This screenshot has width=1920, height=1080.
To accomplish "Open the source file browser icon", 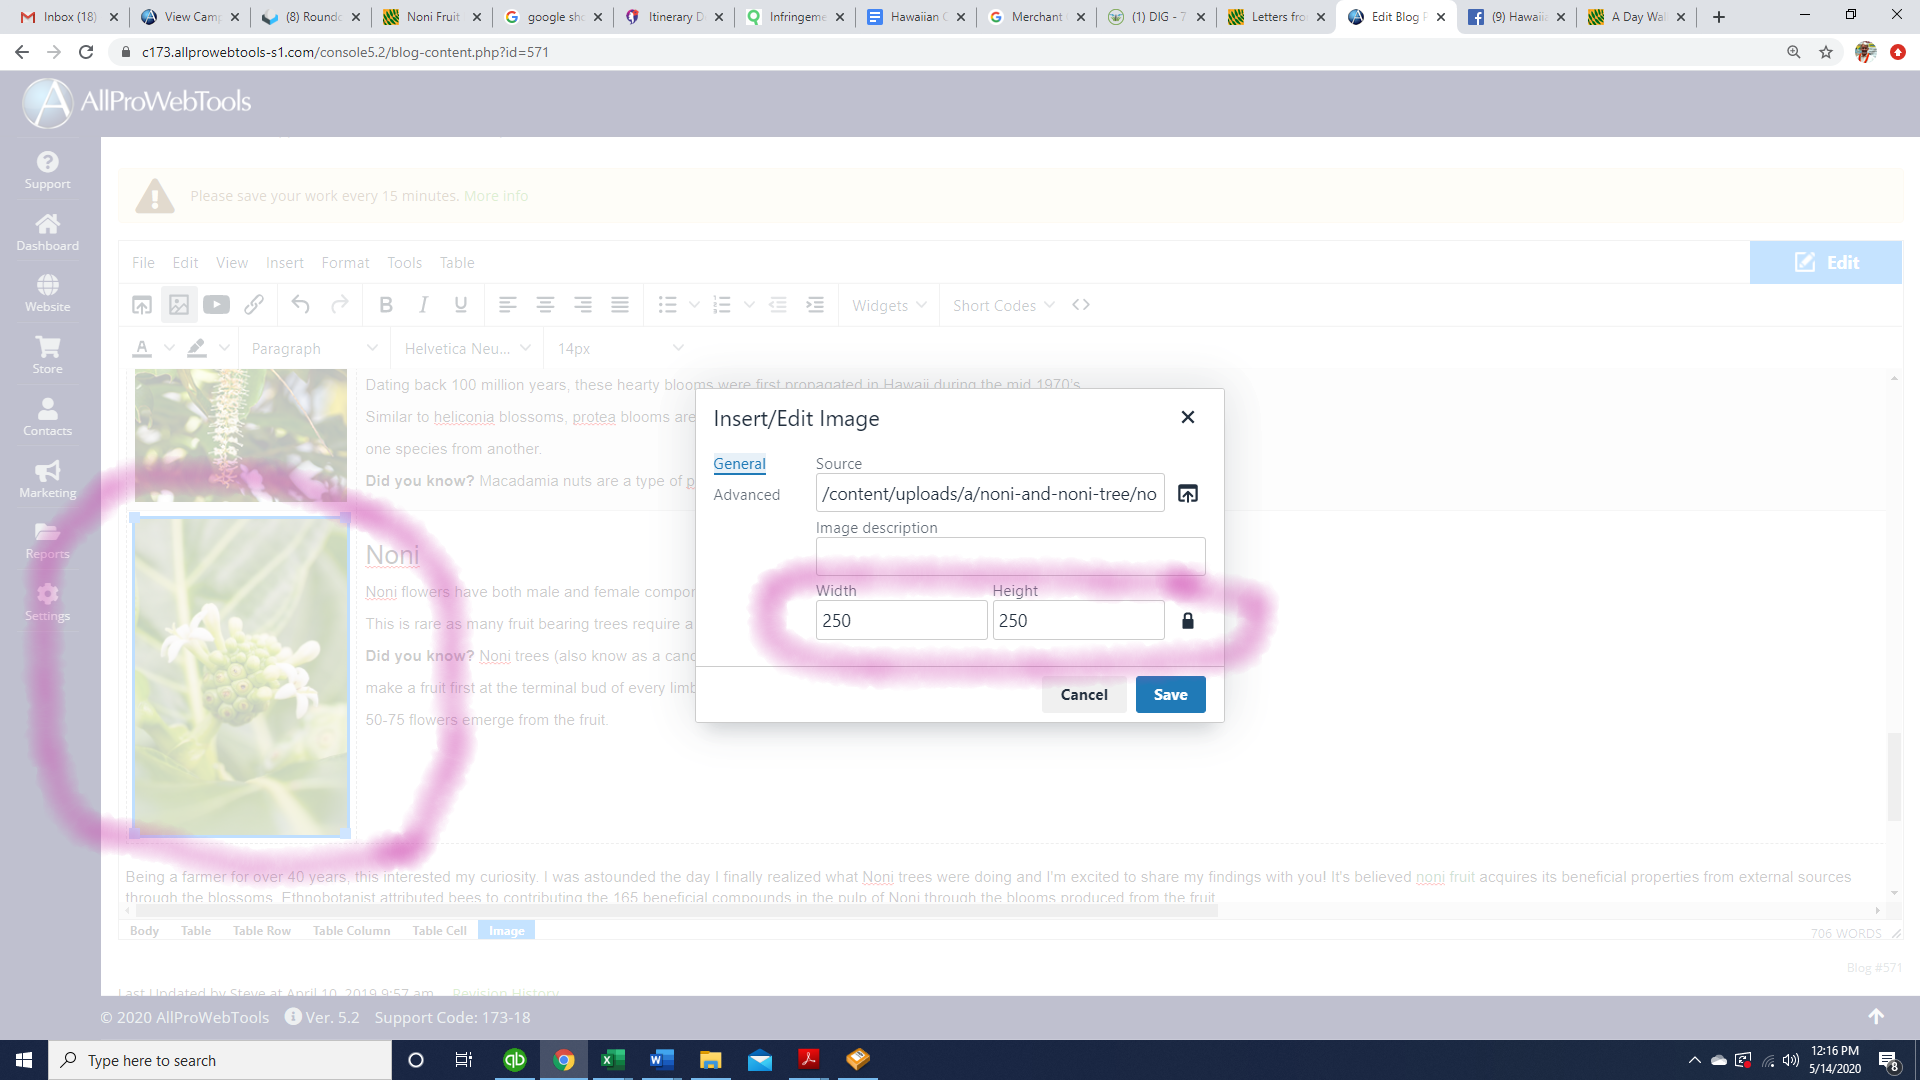I will [x=1187, y=493].
